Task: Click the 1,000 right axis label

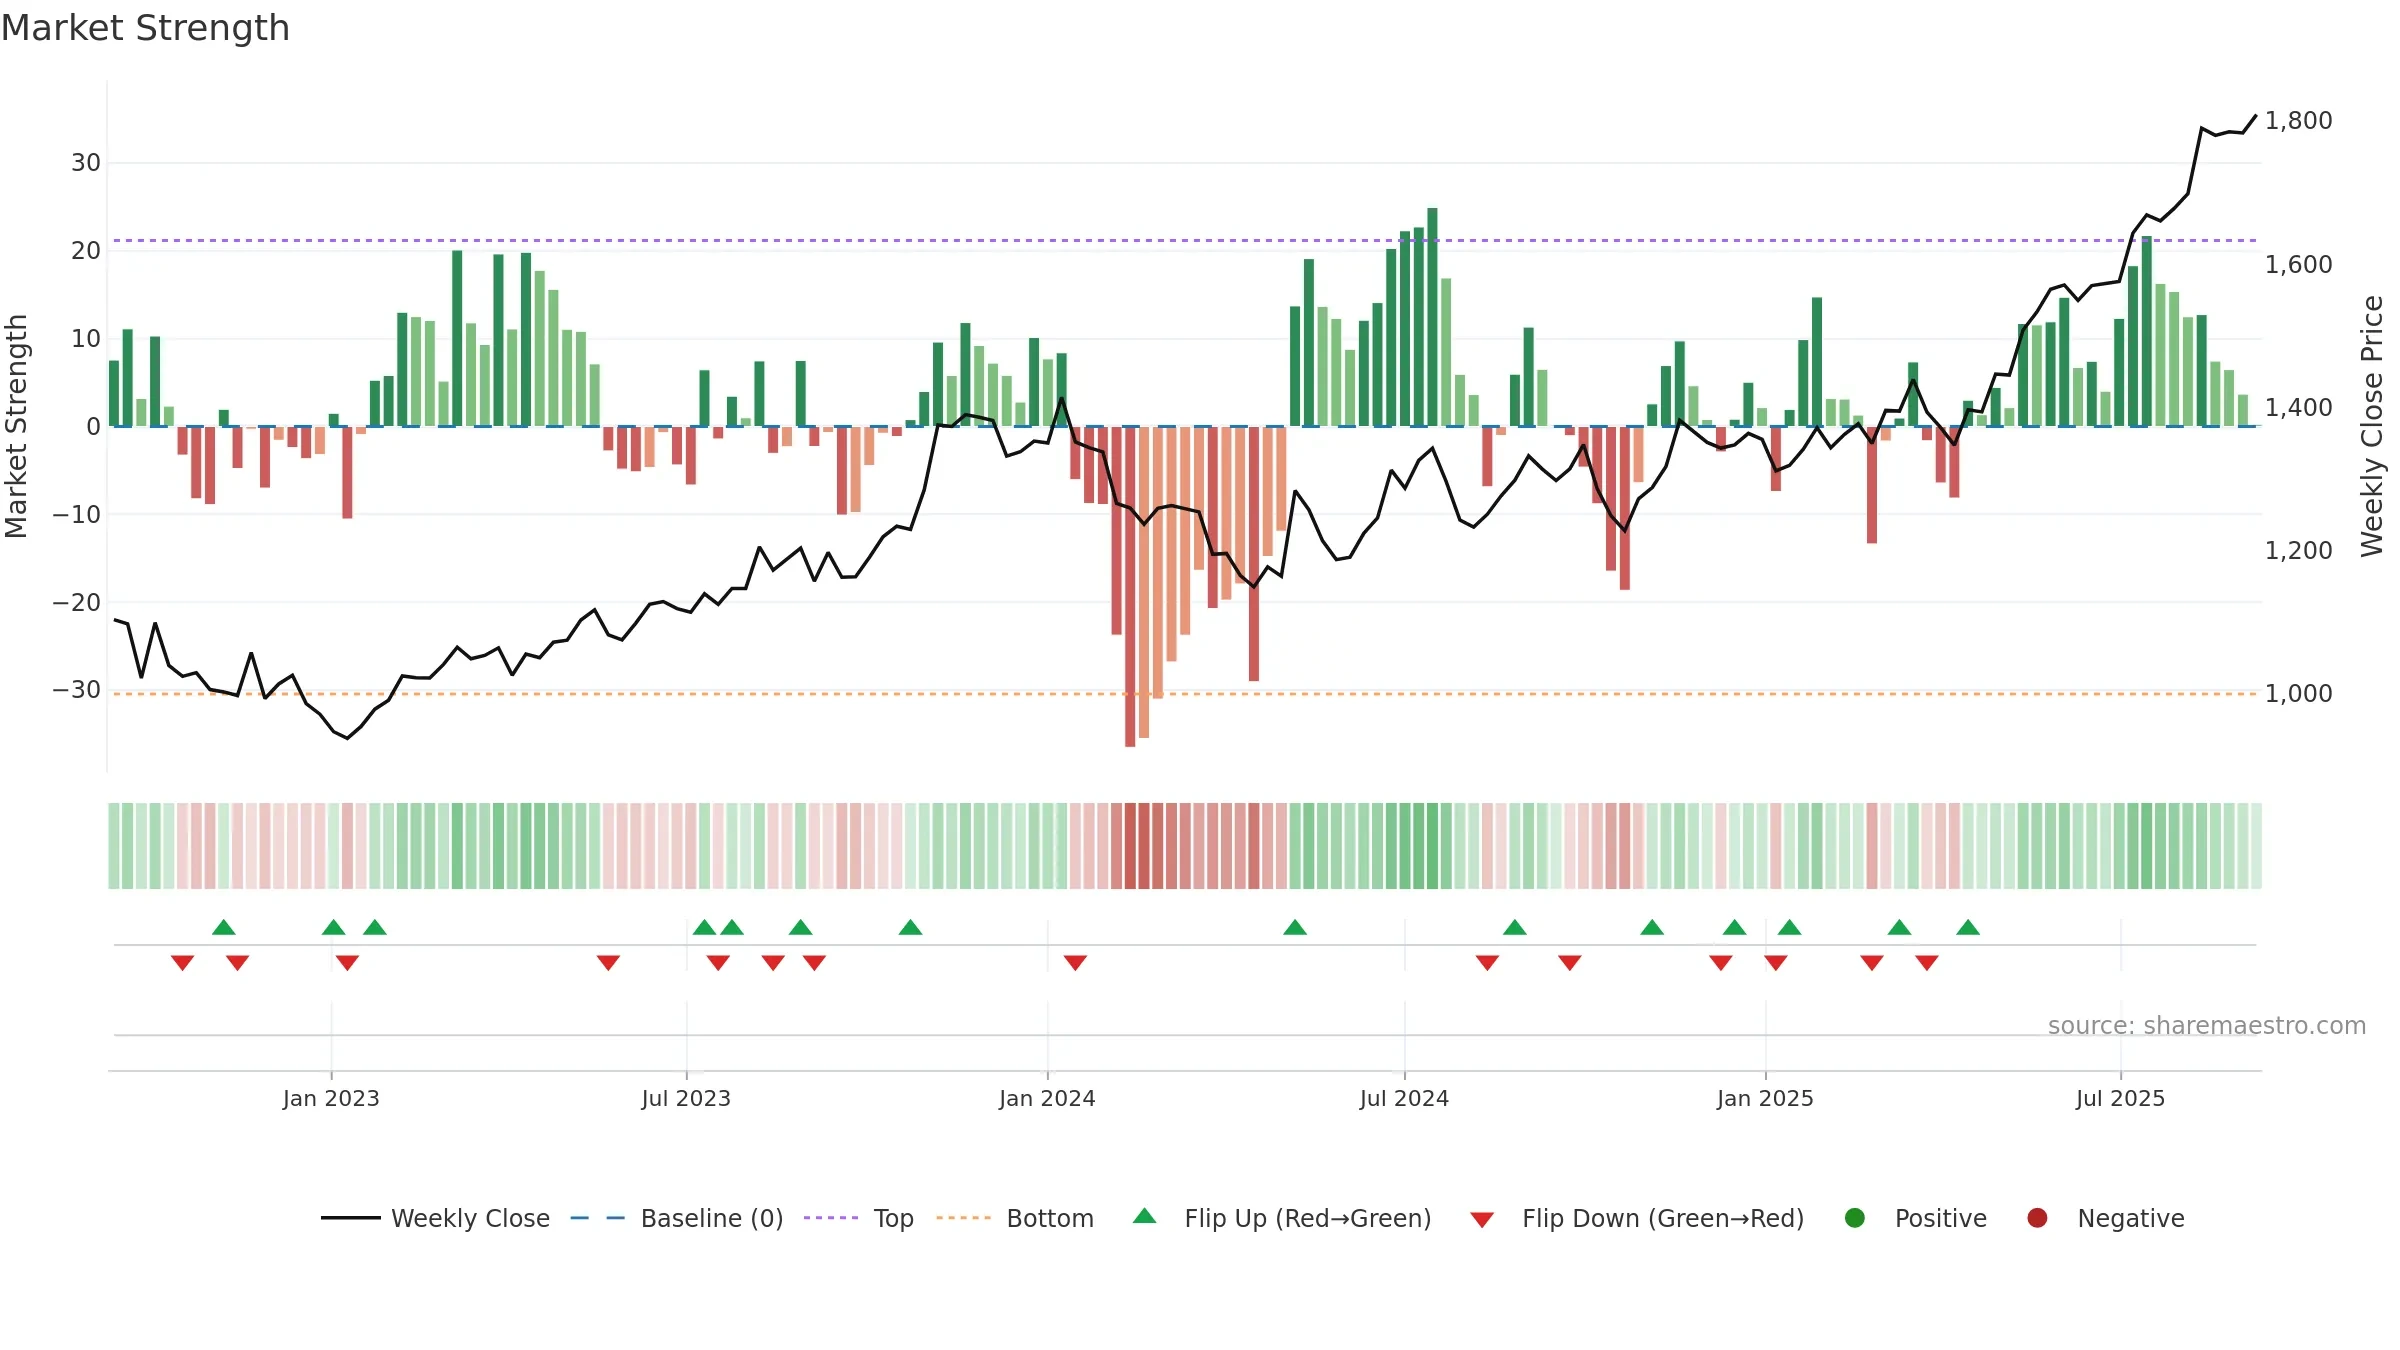Action: (x=2298, y=693)
